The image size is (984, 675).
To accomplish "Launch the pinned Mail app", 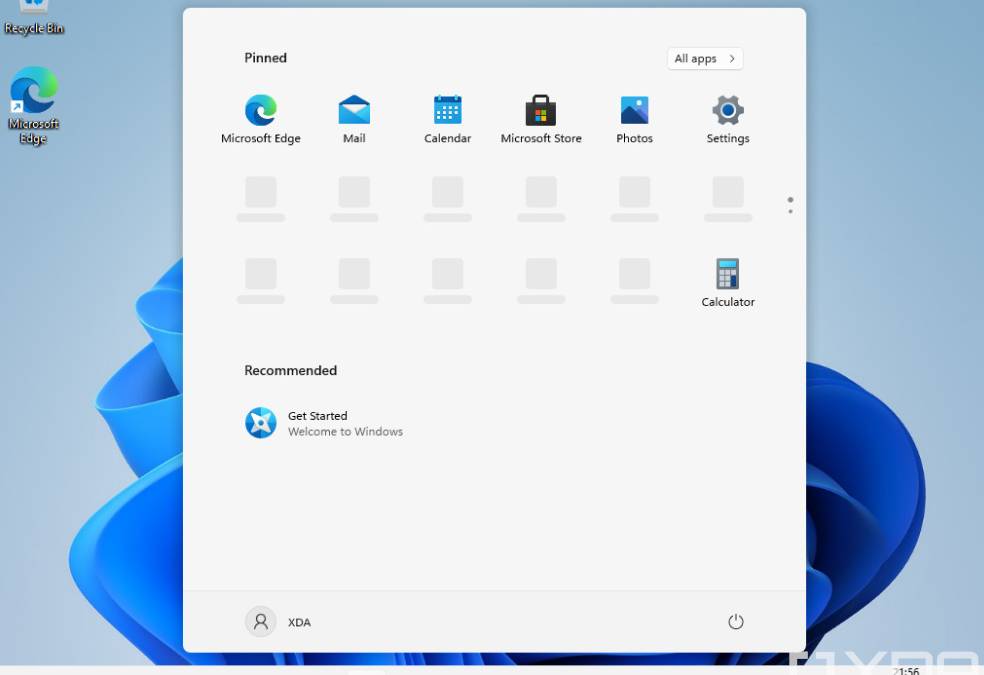I will (354, 119).
